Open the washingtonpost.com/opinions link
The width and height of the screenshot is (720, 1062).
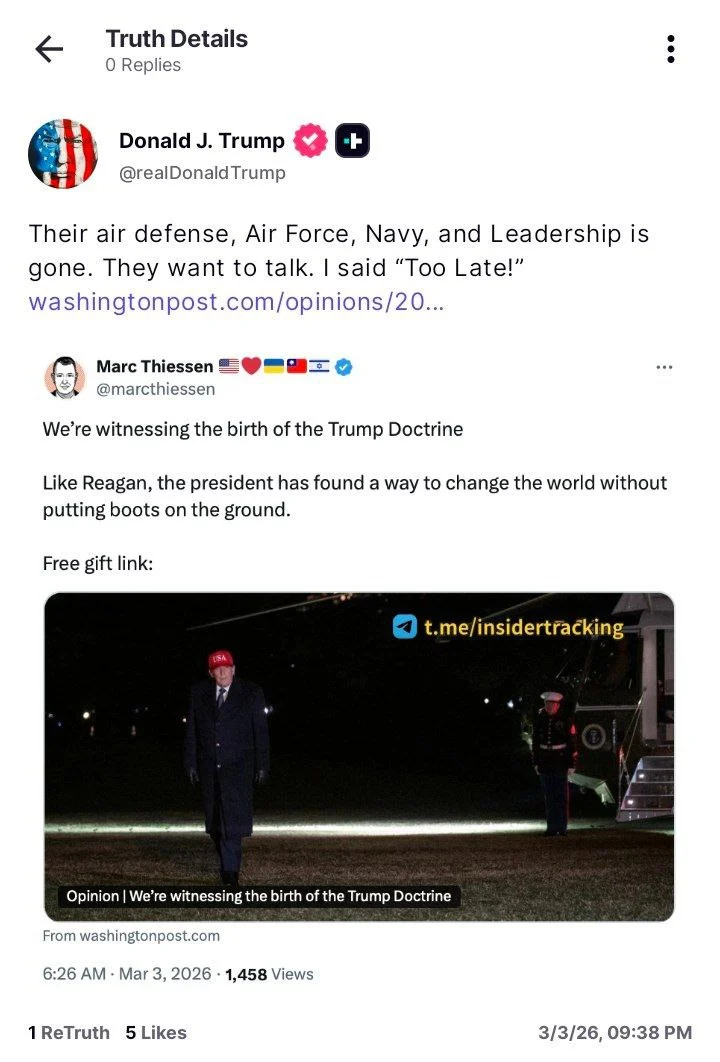pos(236,302)
